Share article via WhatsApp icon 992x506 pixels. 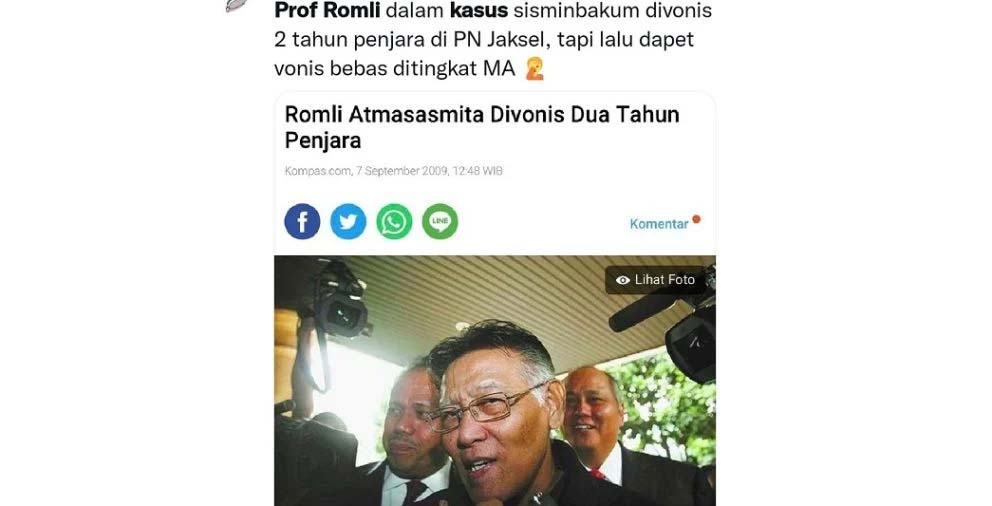pos(394,221)
